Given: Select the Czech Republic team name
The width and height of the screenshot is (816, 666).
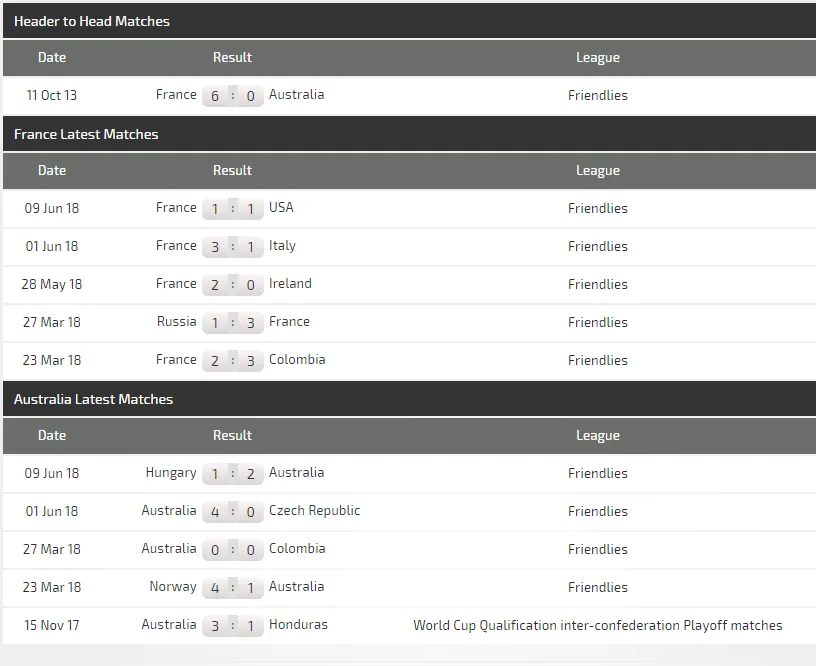Looking at the screenshot, I should (314, 511).
